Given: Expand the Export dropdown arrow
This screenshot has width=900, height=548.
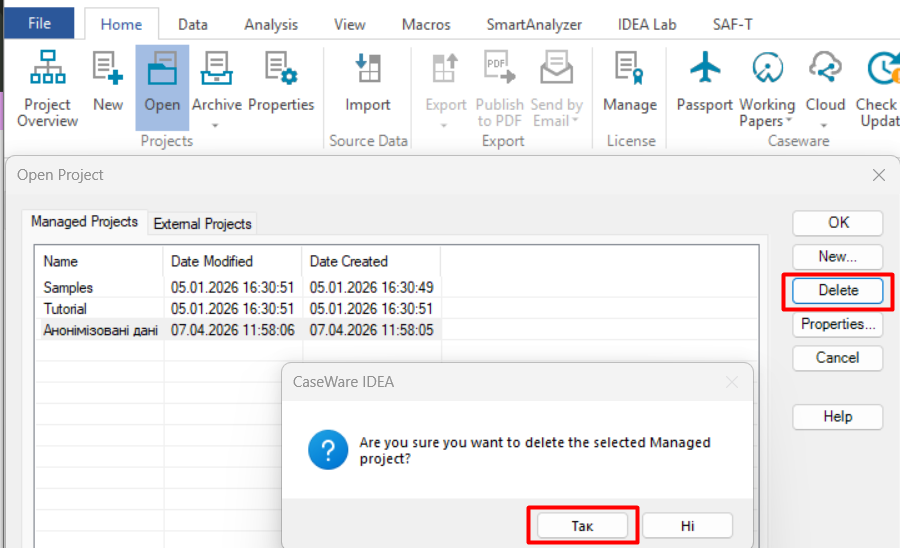Looking at the screenshot, I should (444, 125).
